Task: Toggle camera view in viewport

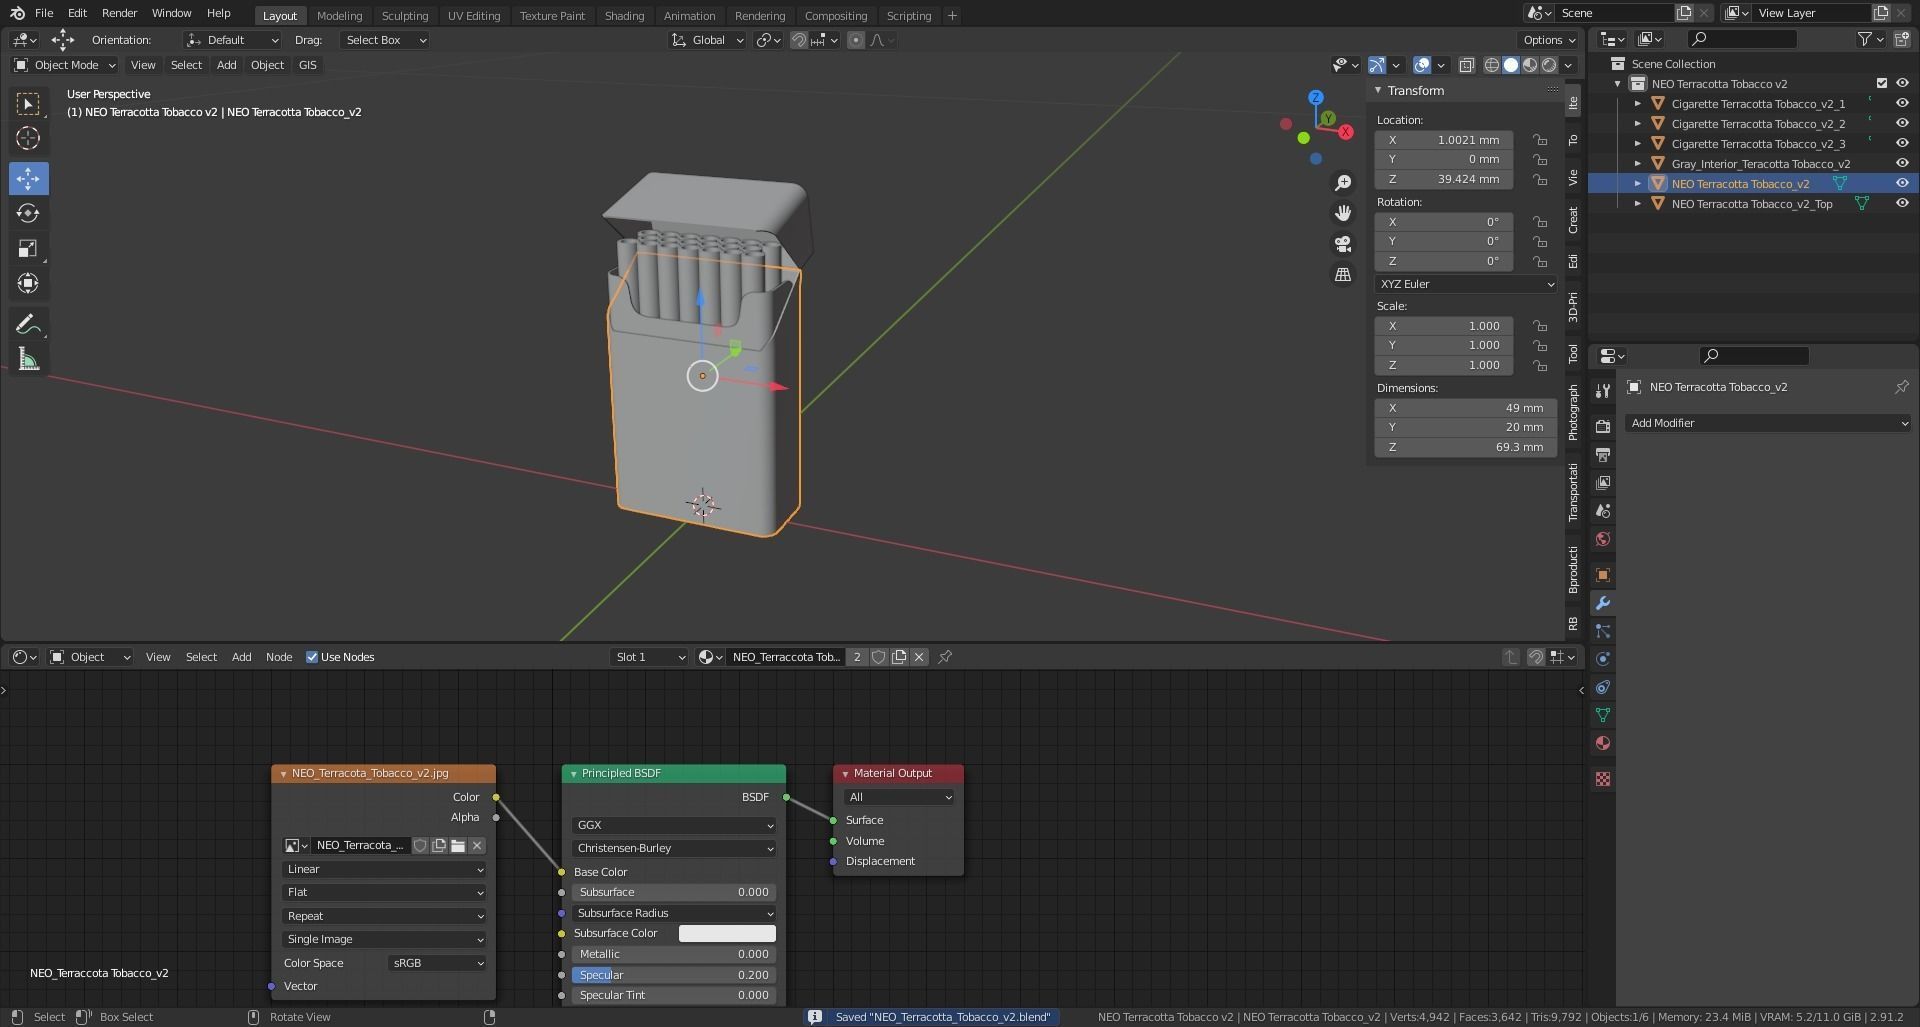Action: 1343,244
